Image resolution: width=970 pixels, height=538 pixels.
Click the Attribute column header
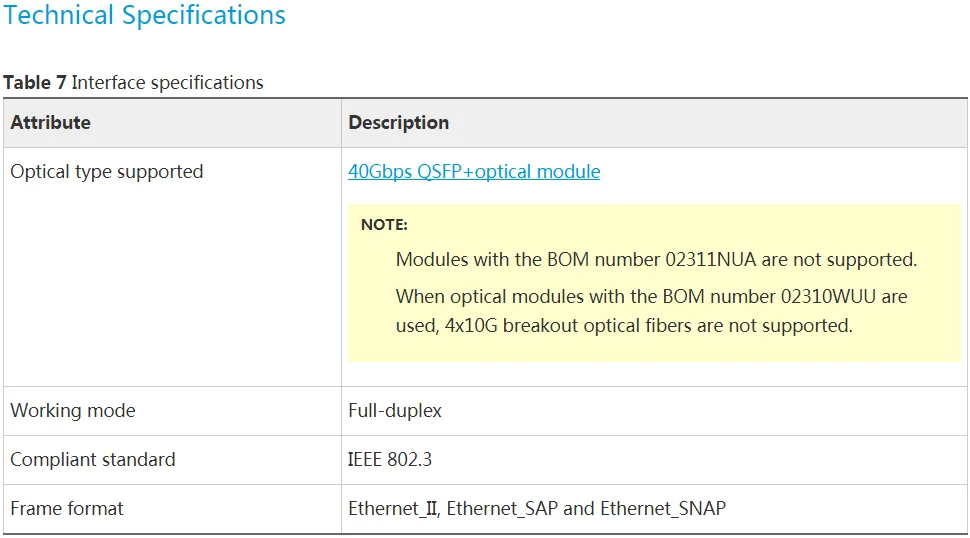(172, 122)
